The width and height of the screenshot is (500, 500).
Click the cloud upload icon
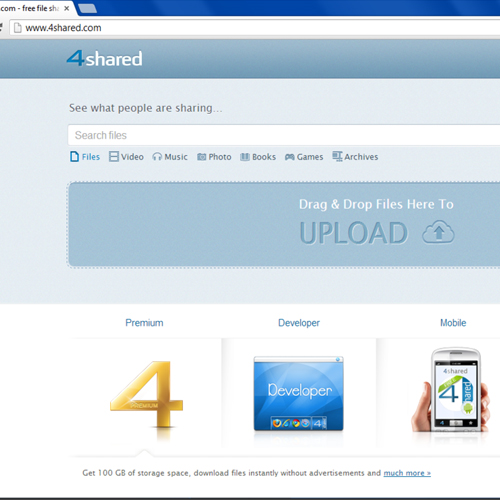438,232
